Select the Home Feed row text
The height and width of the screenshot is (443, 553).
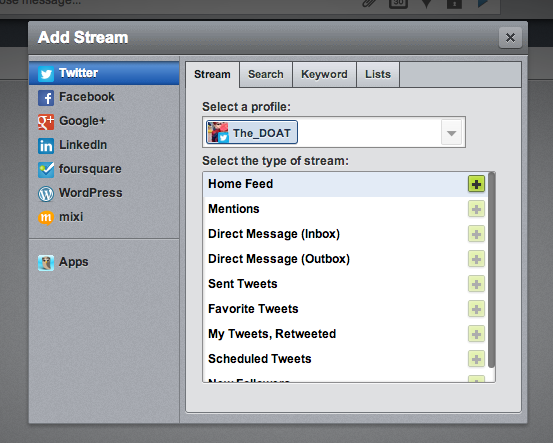pyautogui.click(x=241, y=184)
